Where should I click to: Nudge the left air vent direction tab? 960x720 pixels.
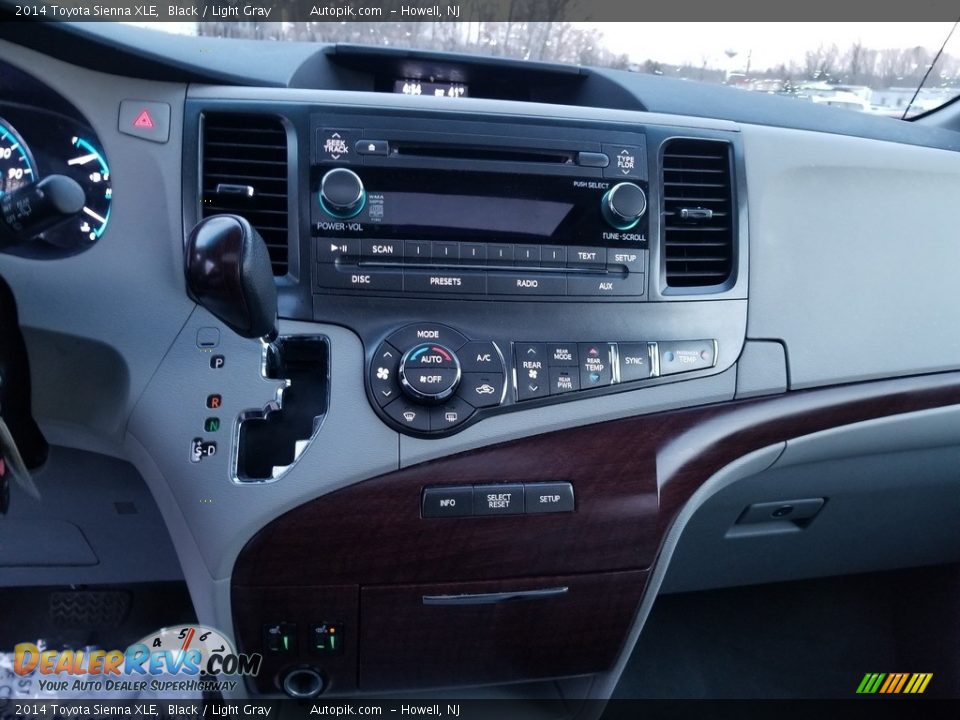click(235, 190)
